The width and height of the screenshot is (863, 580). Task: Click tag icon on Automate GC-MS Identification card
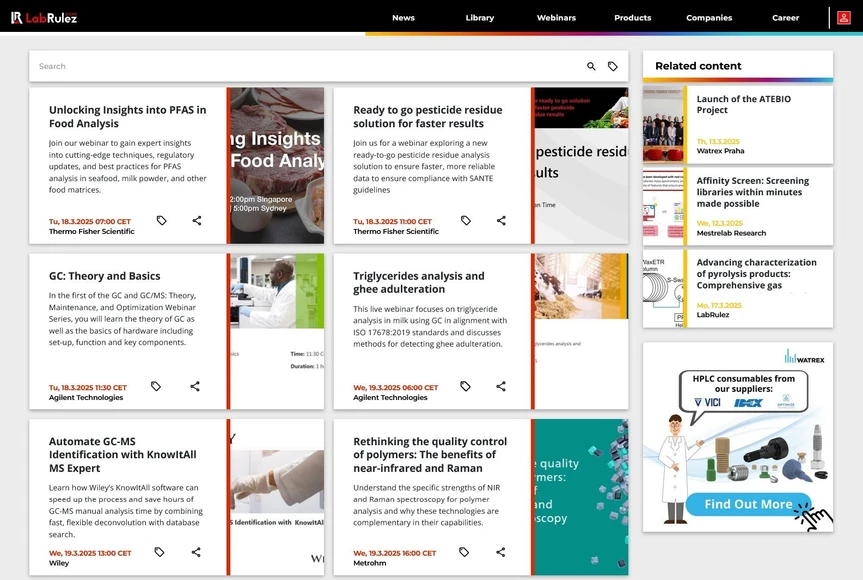159,552
